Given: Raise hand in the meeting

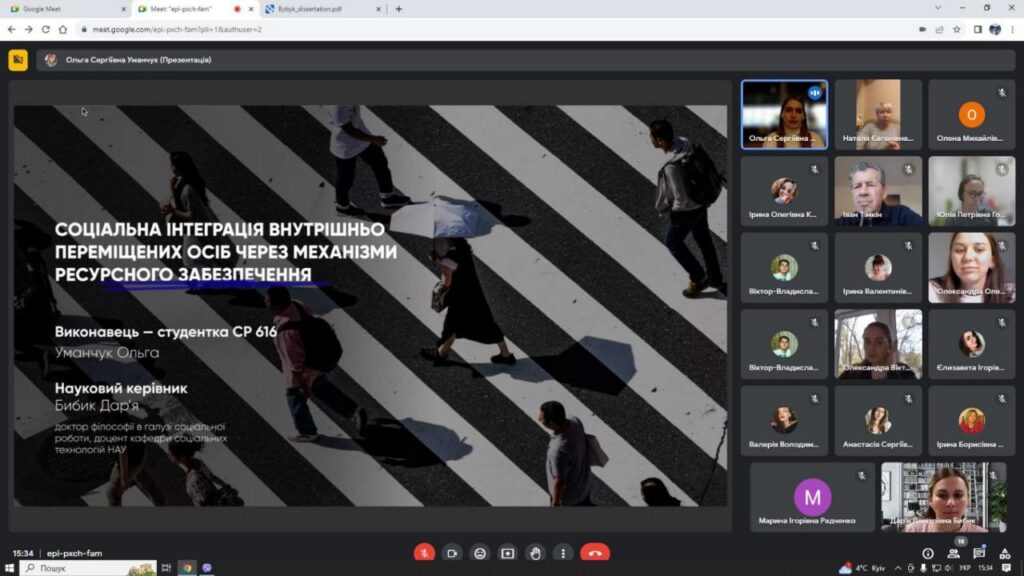Looking at the screenshot, I should [536, 553].
